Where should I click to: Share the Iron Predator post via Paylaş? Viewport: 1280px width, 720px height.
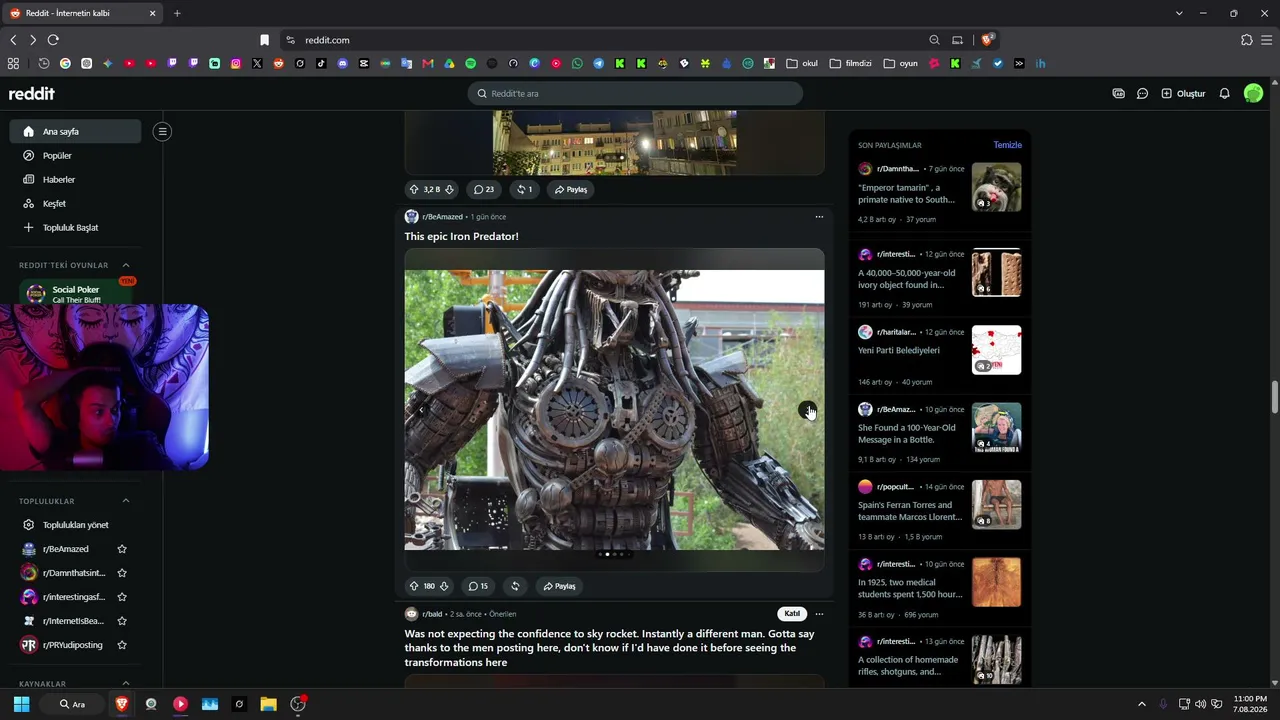[559, 586]
